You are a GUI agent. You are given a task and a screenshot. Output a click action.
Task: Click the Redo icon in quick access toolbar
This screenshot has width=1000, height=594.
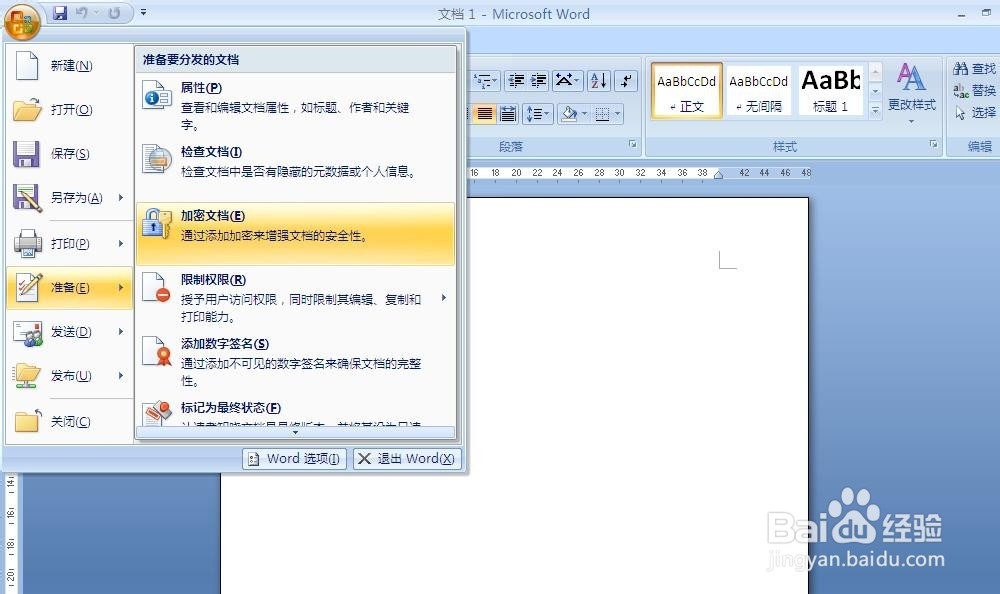pyautogui.click(x=114, y=13)
